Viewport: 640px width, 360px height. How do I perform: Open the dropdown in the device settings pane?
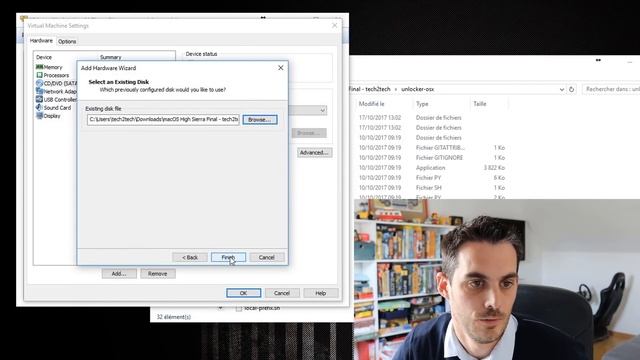click(322, 110)
